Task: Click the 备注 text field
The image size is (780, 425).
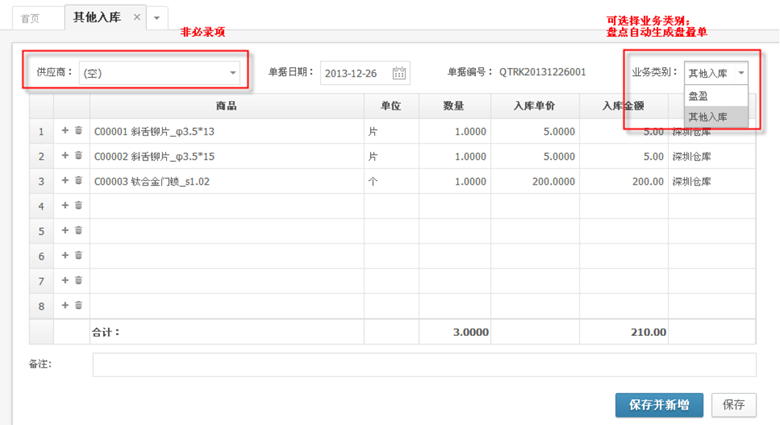Action: (x=425, y=364)
